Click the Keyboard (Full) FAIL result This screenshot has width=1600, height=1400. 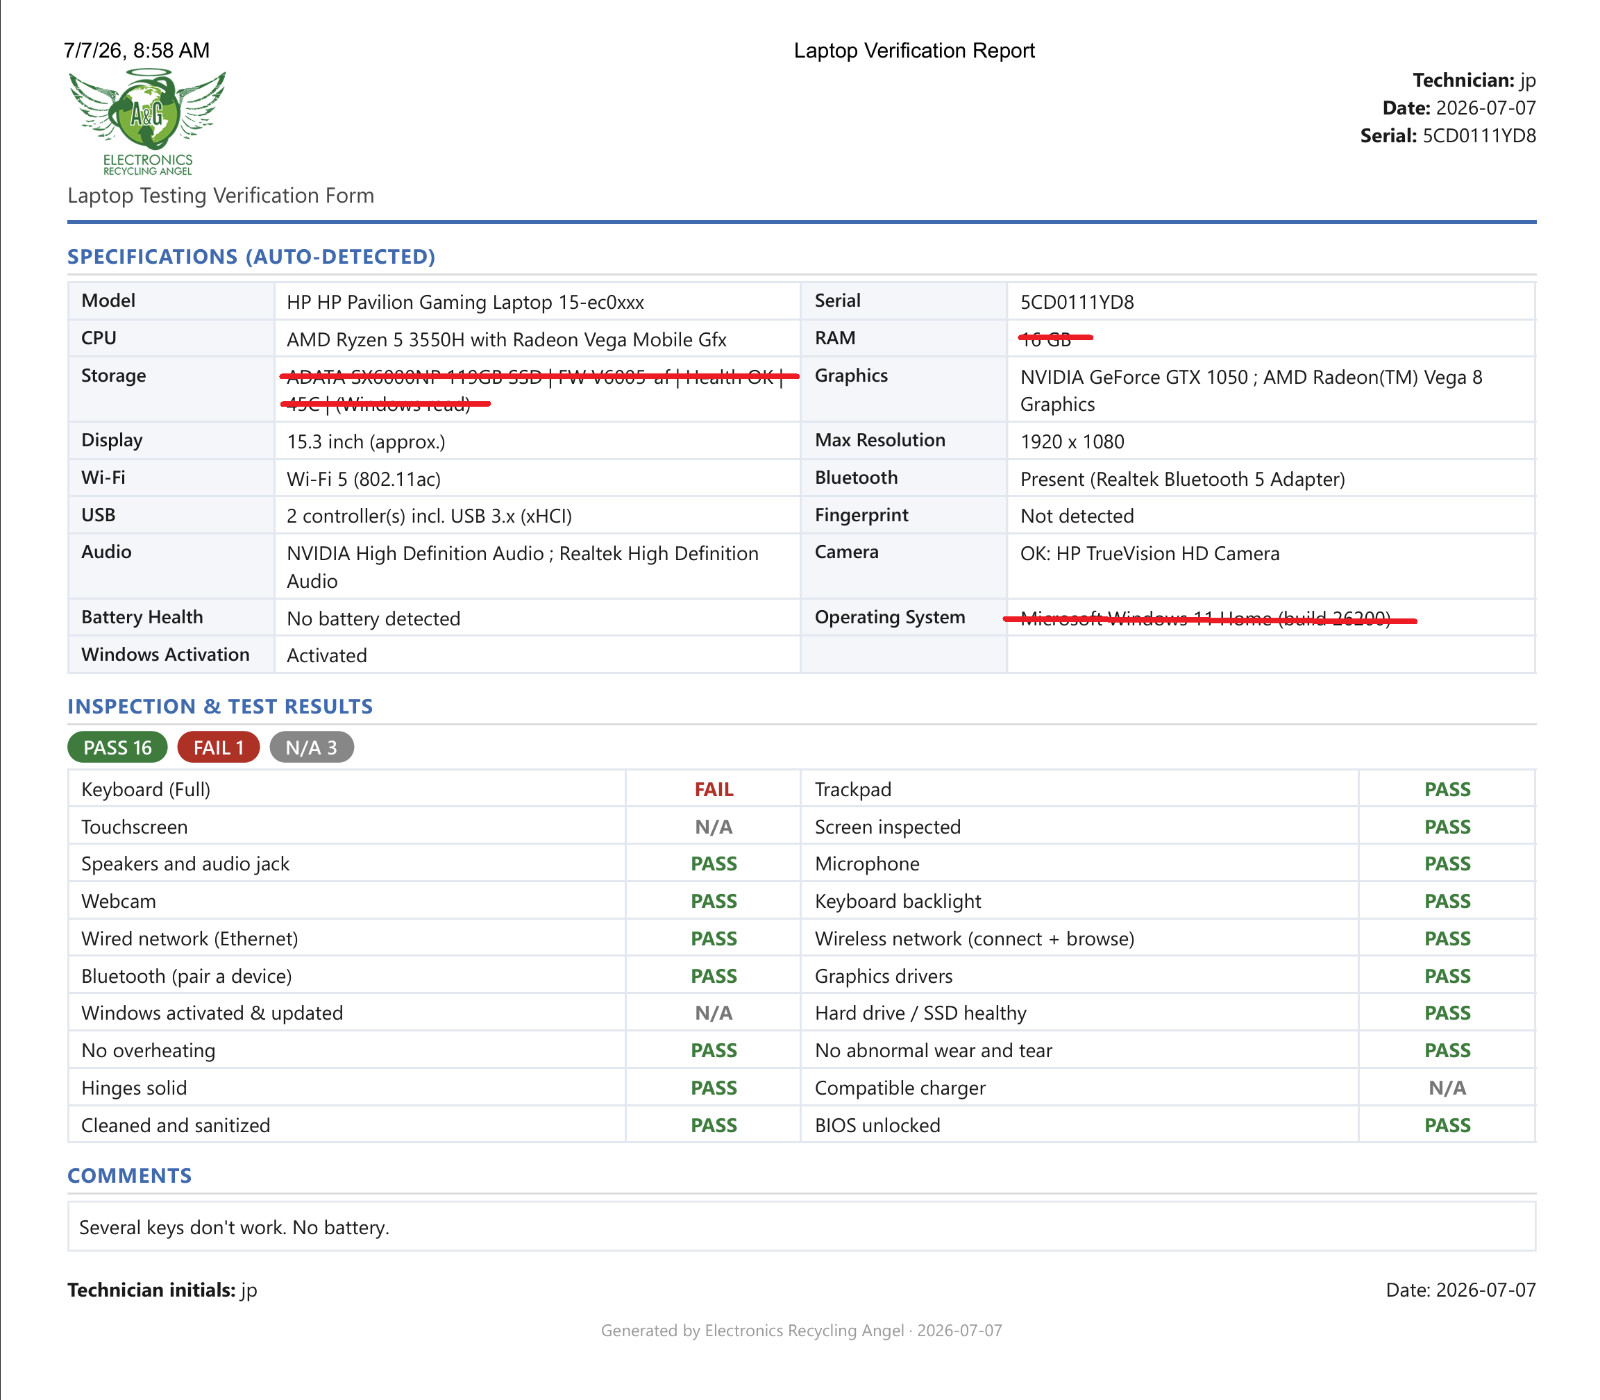[x=714, y=789]
